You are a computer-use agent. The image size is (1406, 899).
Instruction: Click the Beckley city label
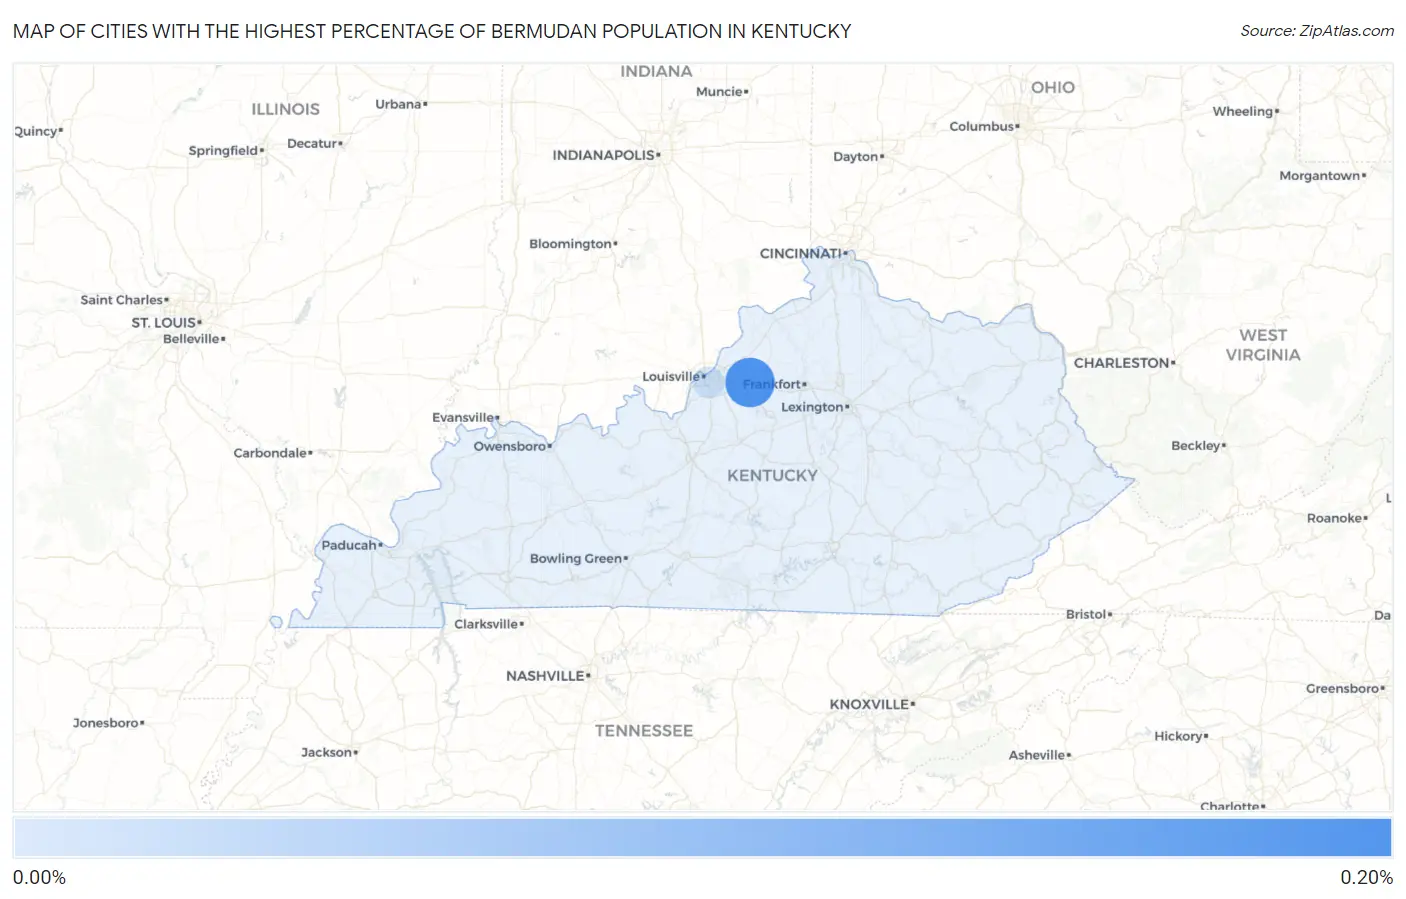[x=1196, y=446]
